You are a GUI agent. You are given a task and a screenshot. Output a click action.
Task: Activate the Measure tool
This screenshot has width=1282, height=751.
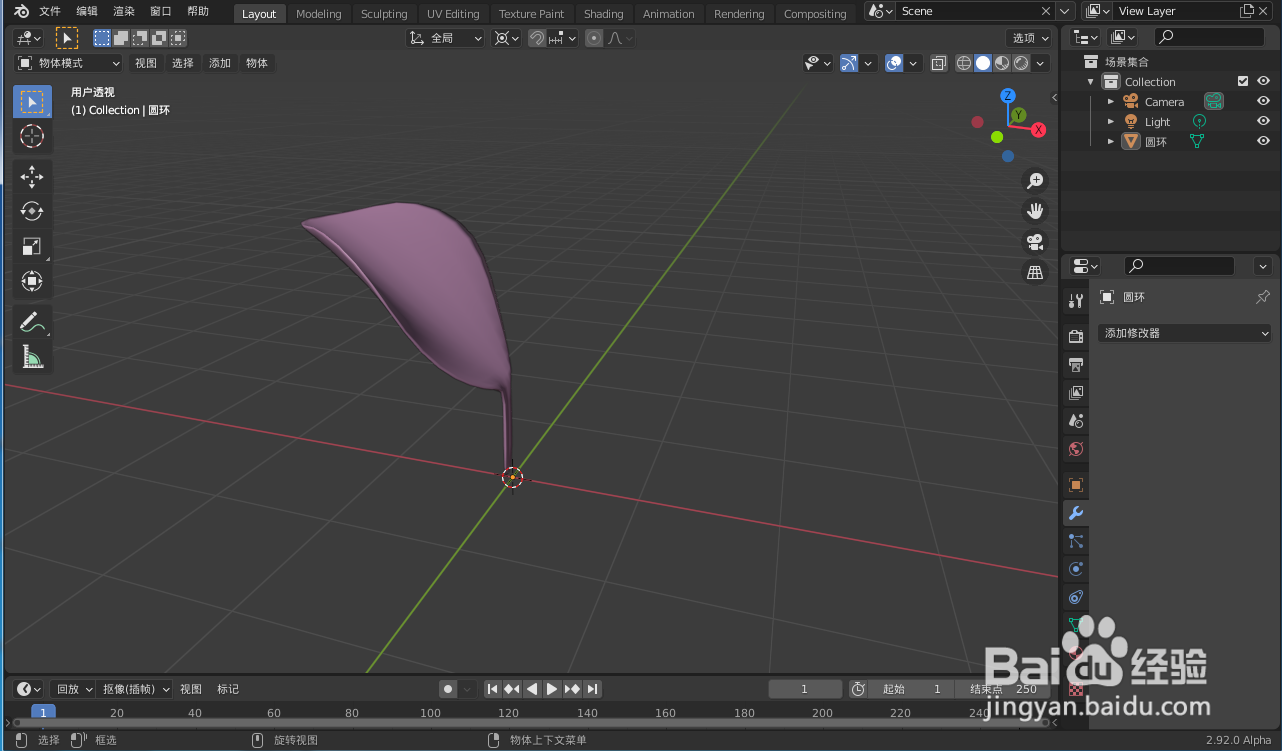pos(32,356)
